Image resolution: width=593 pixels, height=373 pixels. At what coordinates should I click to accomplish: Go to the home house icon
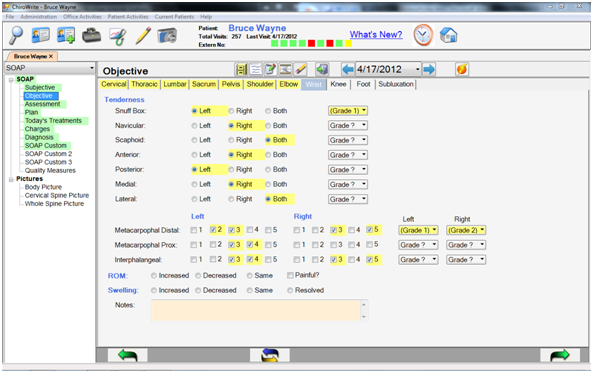[x=449, y=35]
